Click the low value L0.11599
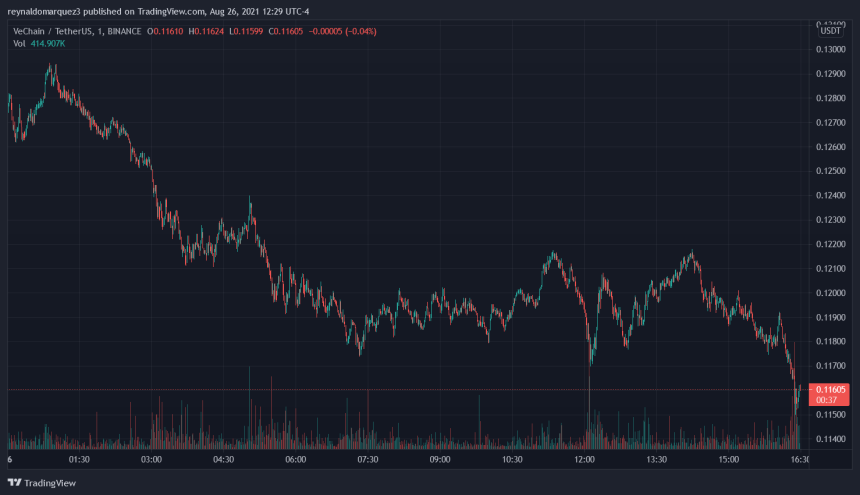The image size is (860, 495). 246,31
